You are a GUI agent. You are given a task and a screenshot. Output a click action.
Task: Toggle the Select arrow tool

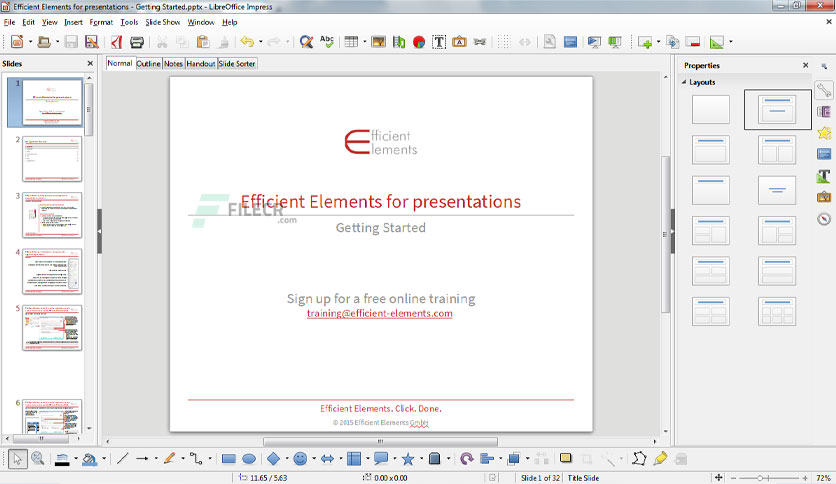17,459
